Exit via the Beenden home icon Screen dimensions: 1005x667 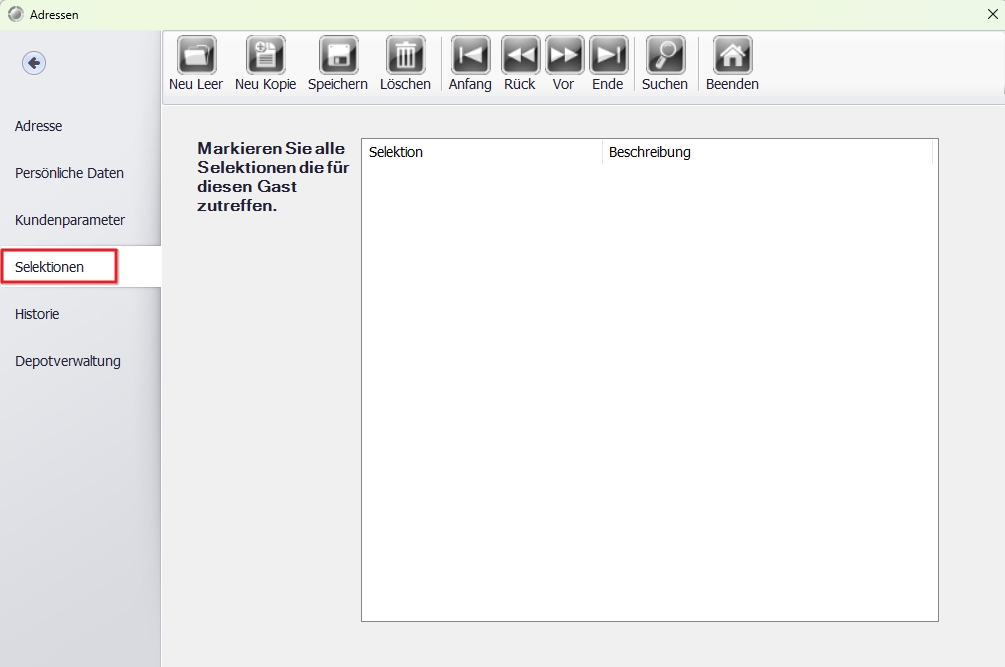coord(733,56)
